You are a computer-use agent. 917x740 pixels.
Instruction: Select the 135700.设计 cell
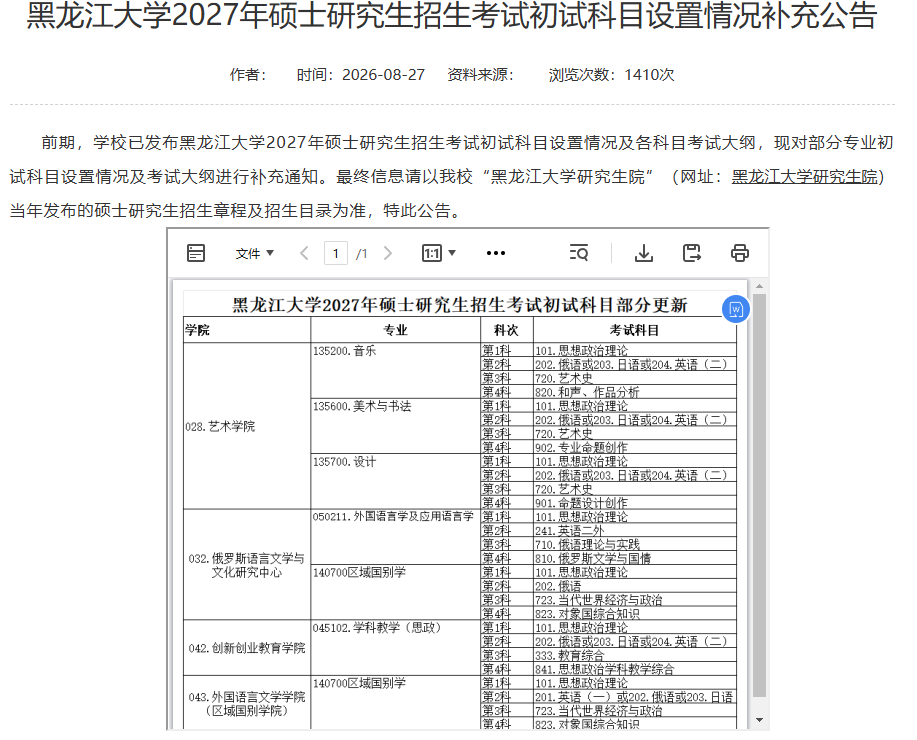click(395, 481)
